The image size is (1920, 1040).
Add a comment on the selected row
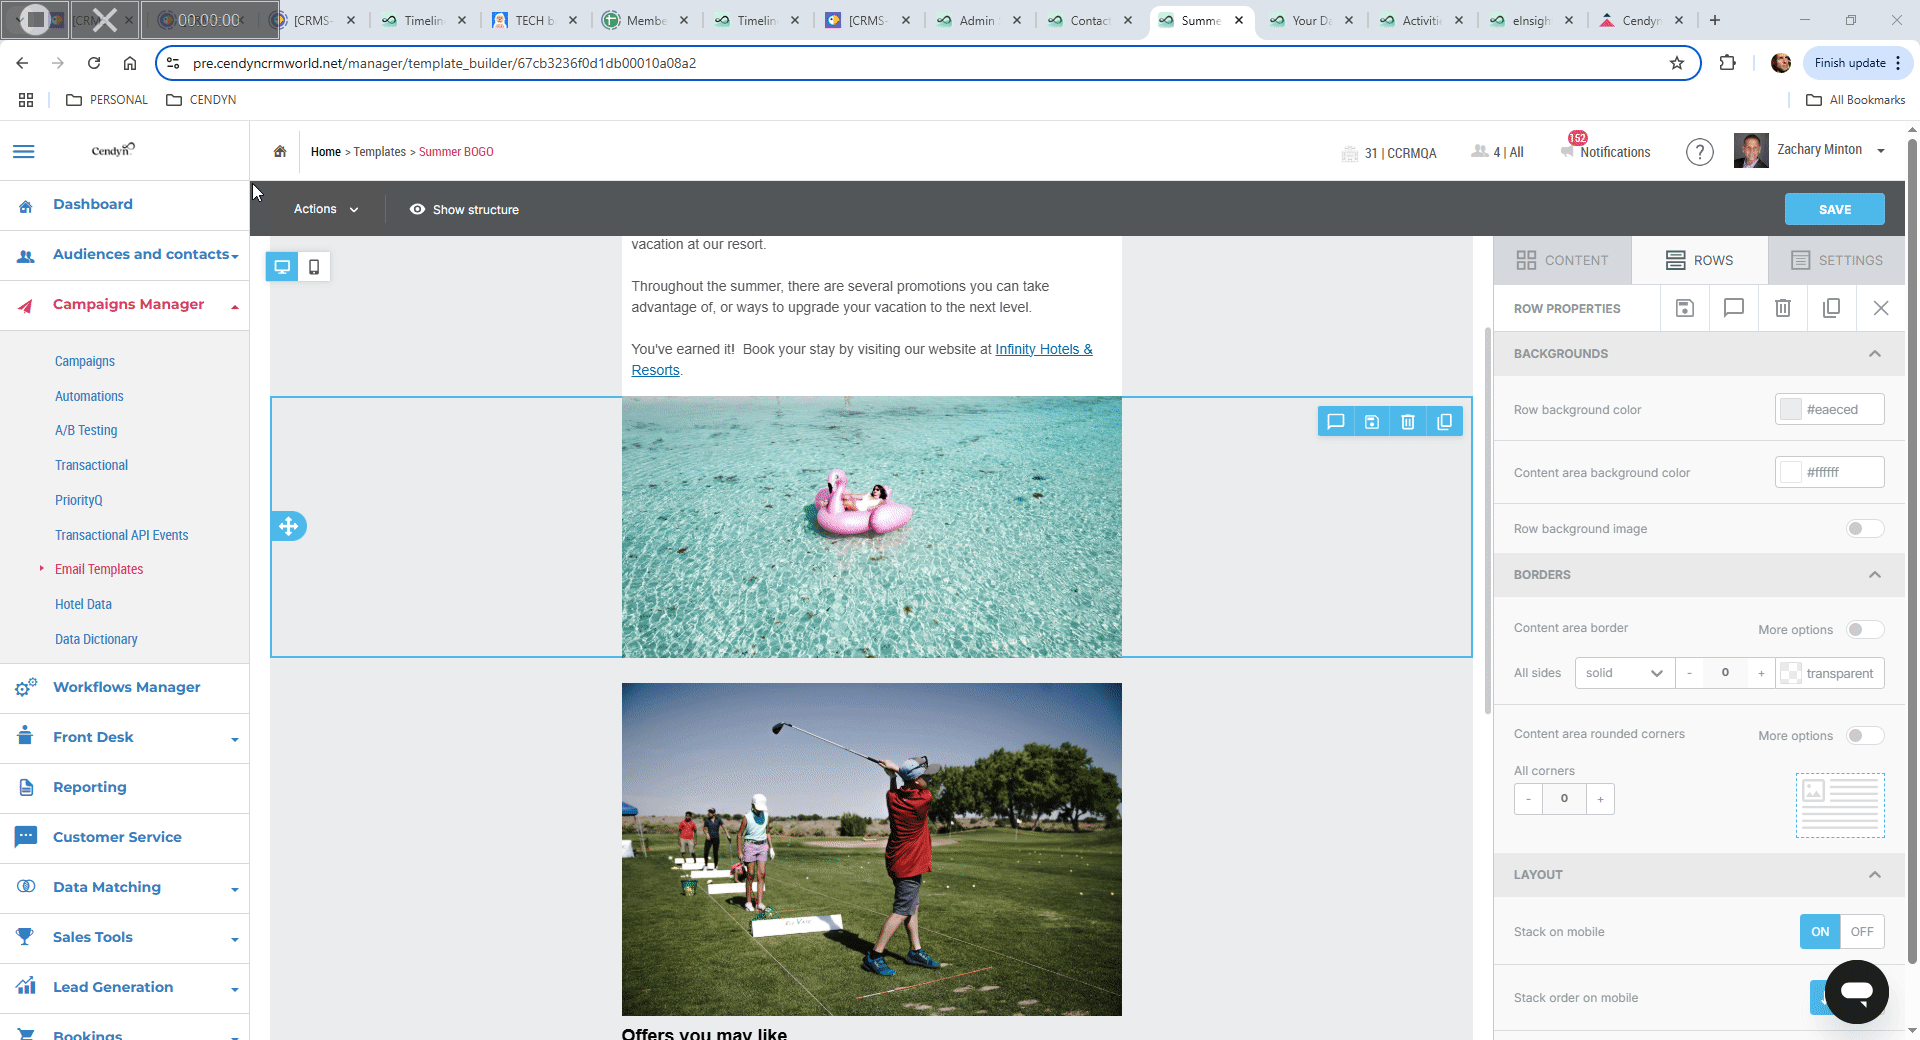[1336, 422]
